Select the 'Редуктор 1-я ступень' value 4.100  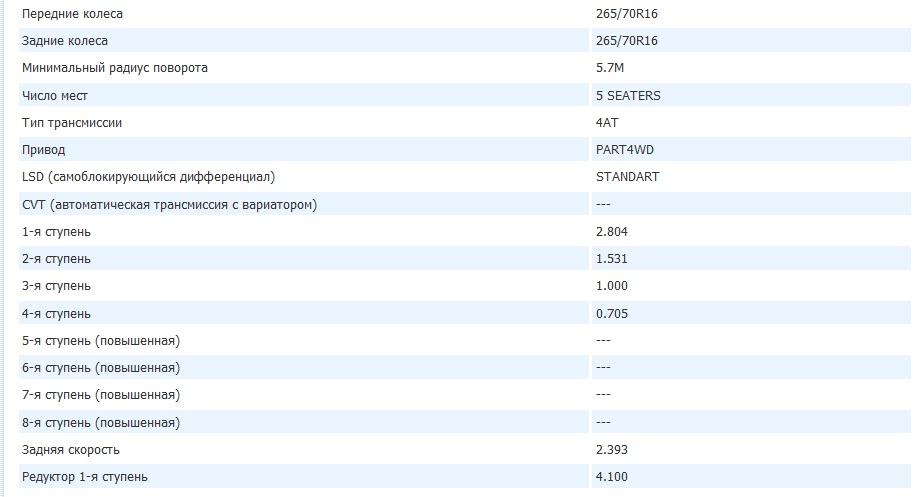[611, 476]
